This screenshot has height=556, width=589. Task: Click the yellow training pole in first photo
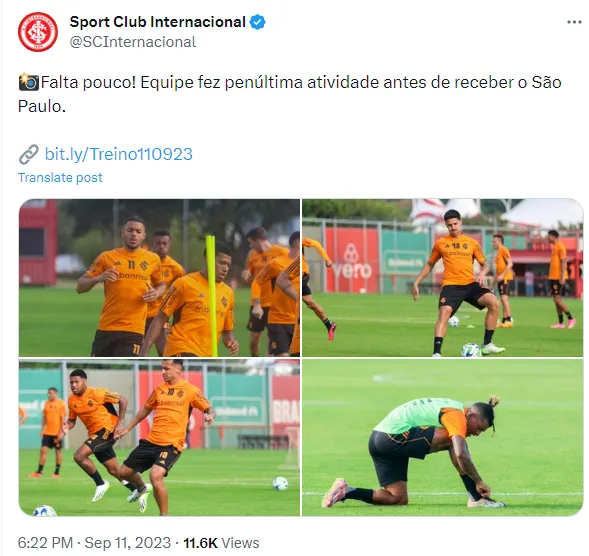[x=211, y=296]
